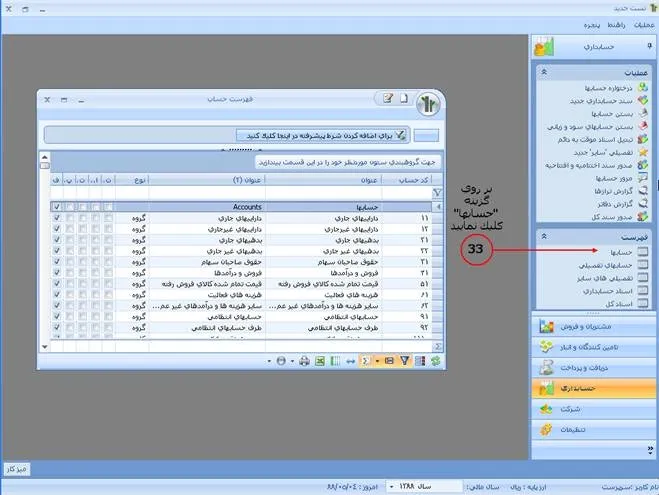The width and height of the screenshot is (659, 495).
Task: Open the درختواره حسابها accounts tree icon
Action: [x=642, y=87]
